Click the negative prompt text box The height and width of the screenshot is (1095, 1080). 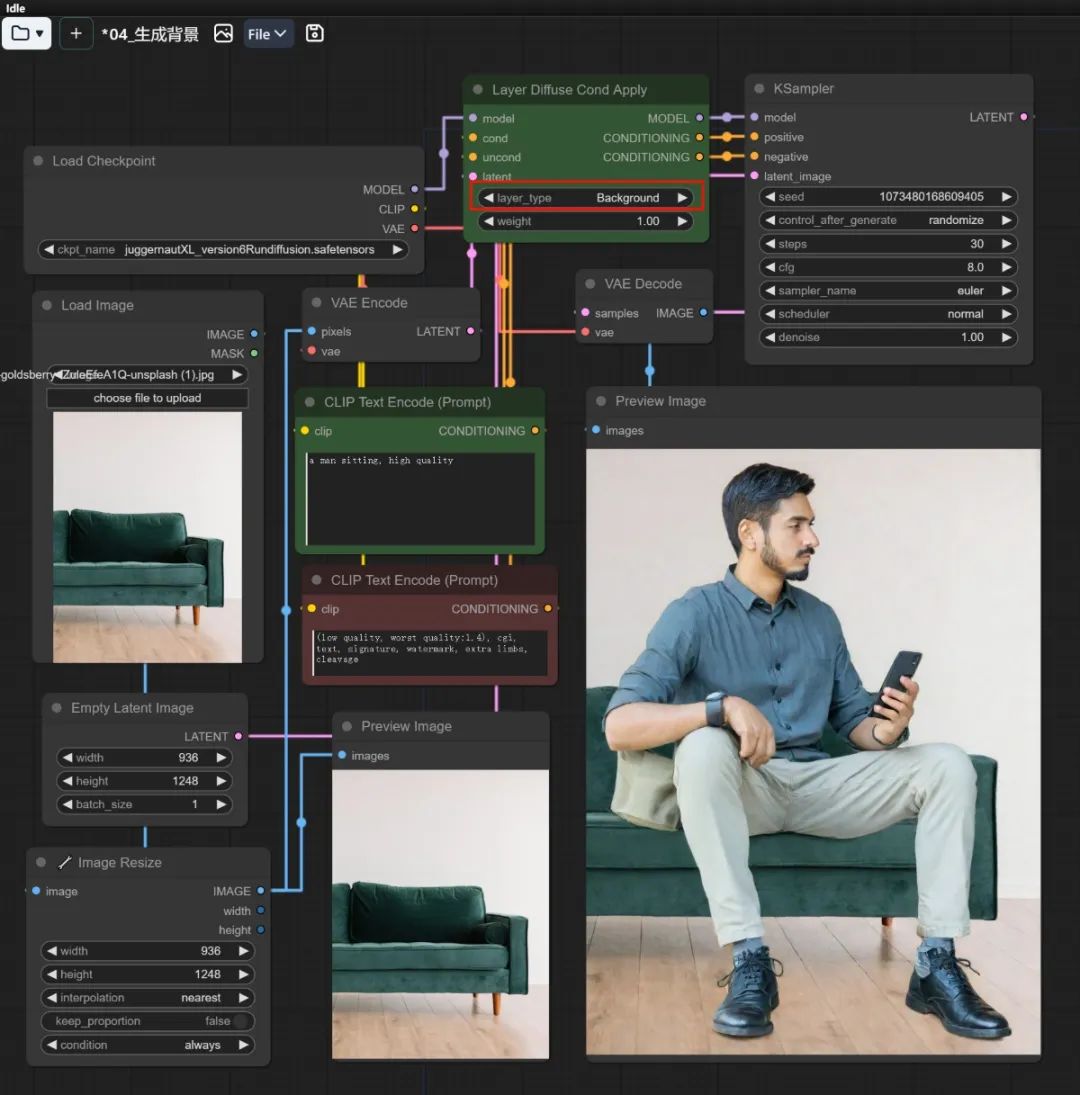click(430, 653)
